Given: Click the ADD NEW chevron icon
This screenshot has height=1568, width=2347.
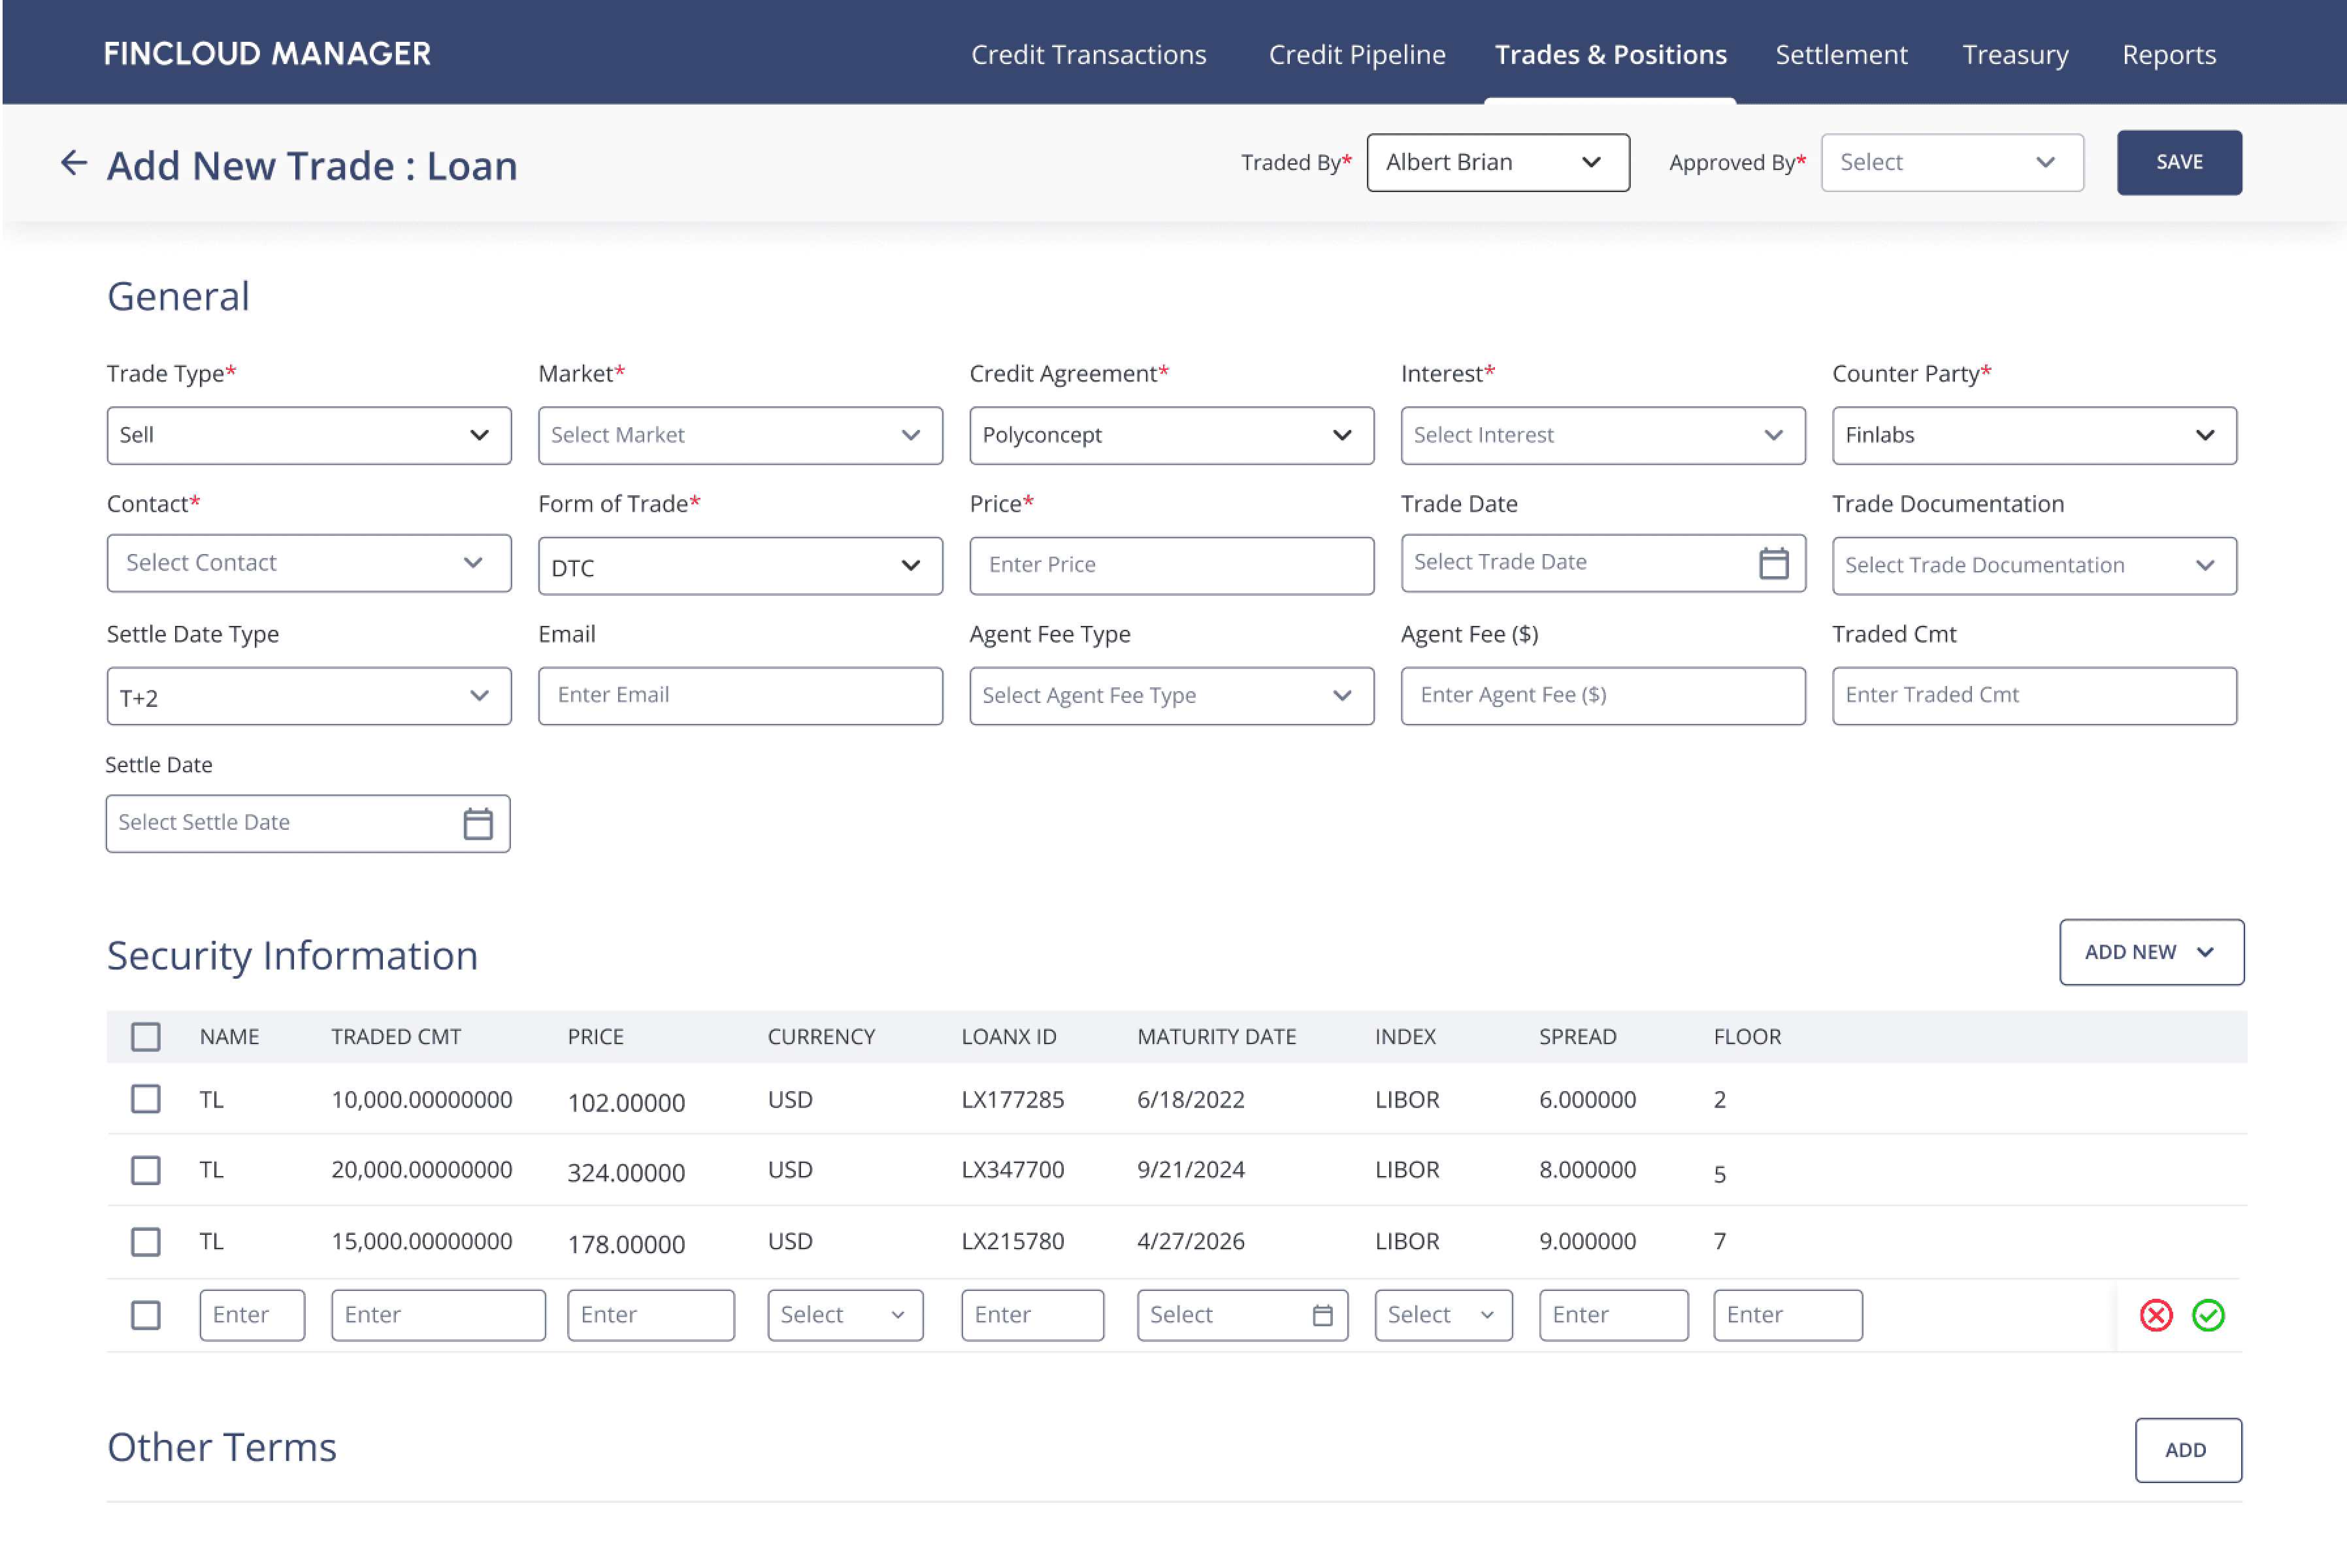Looking at the screenshot, I should [2206, 952].
